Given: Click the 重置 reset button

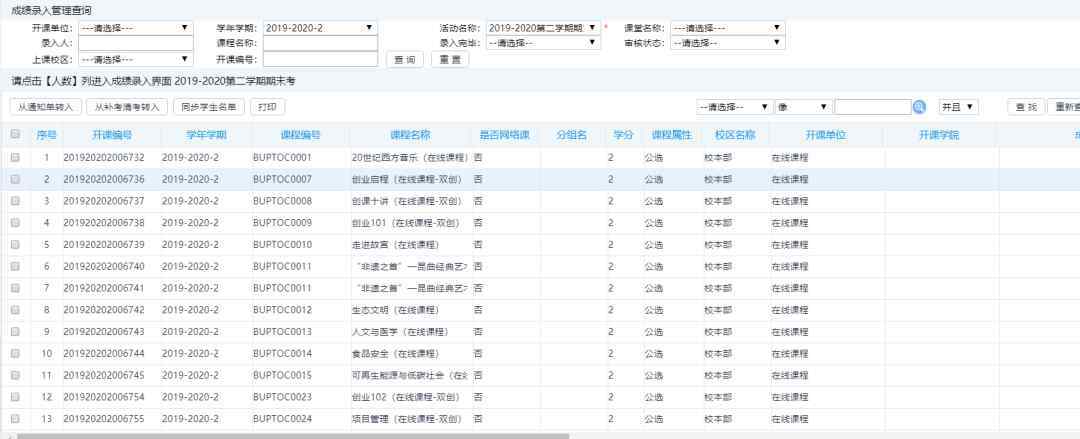Looking at the screenshot, I should (450, 59).
